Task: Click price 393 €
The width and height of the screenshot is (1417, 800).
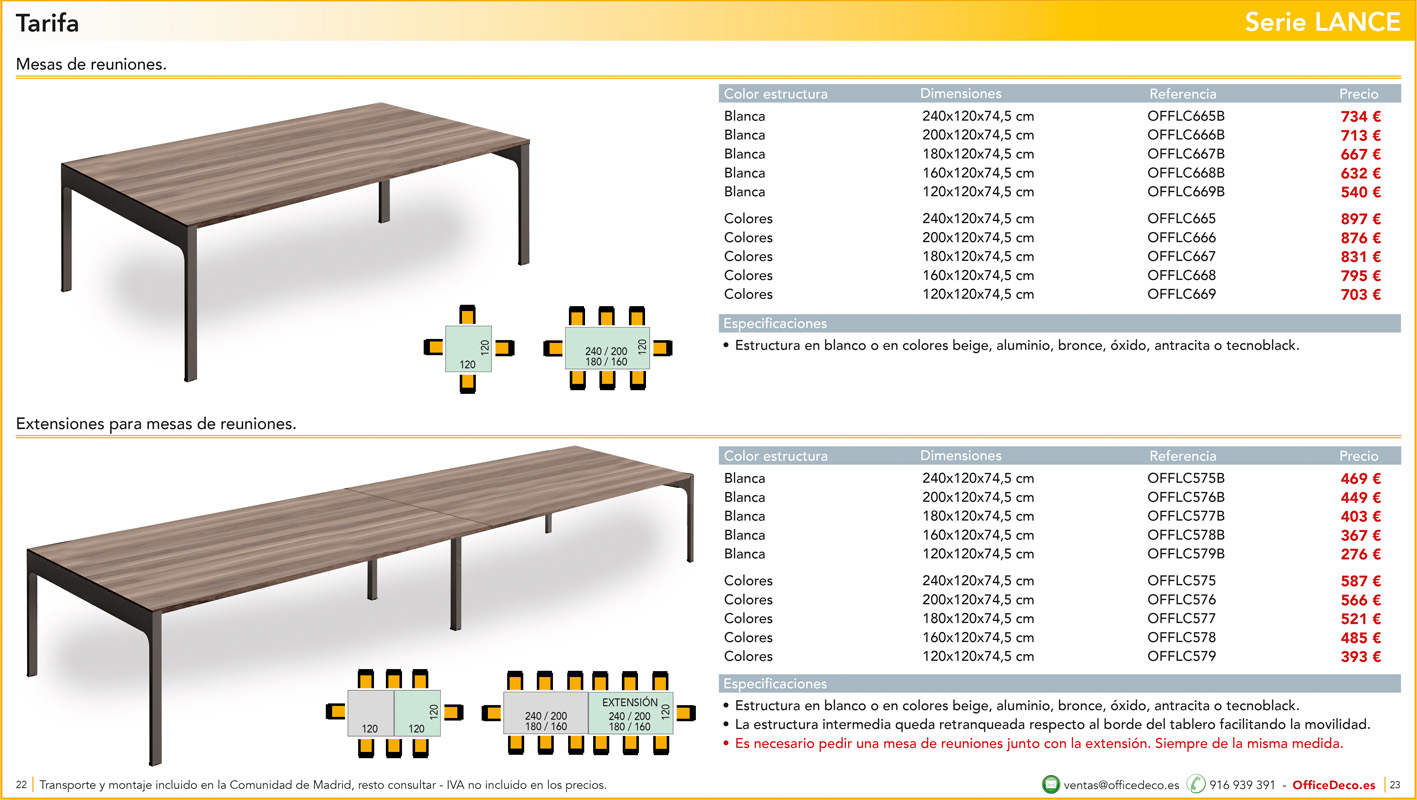Action: pyautogui.click(x=1361, y=657)
